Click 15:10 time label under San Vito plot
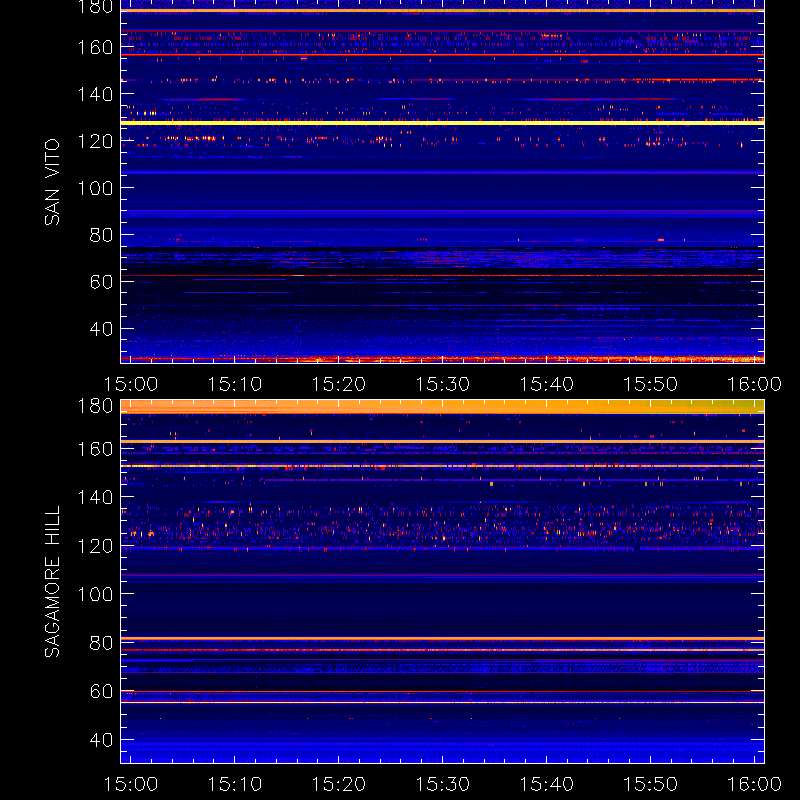Image resolution: width=800 pixels, height=800 pixels. 235,384
